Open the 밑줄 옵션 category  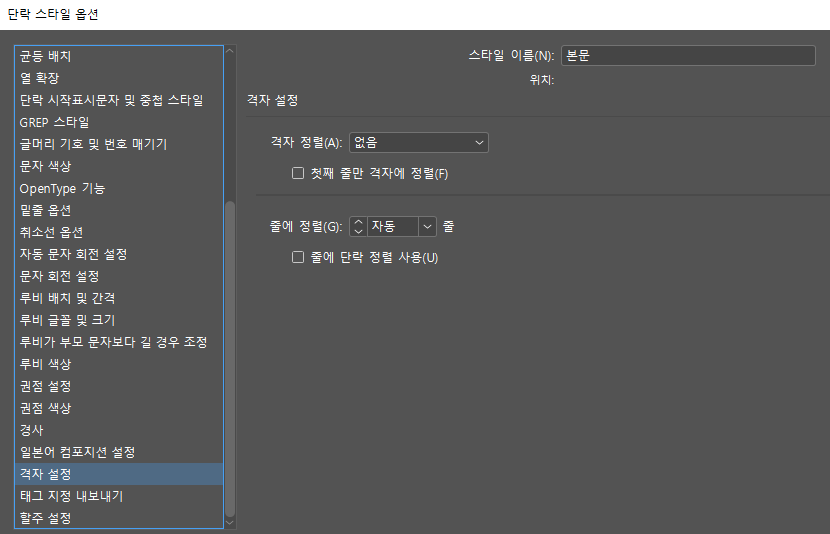coord(119,210)
